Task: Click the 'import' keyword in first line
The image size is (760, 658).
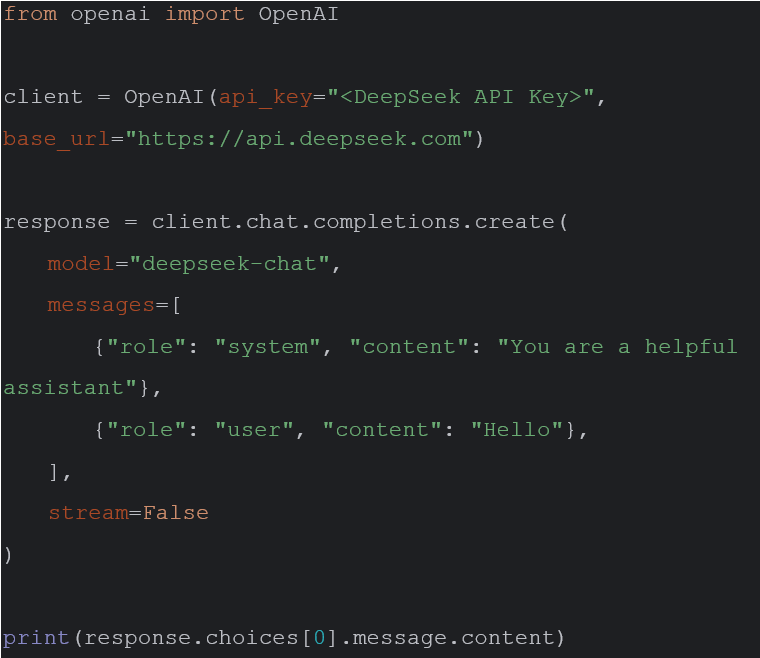Action: [x=205, y=14]
